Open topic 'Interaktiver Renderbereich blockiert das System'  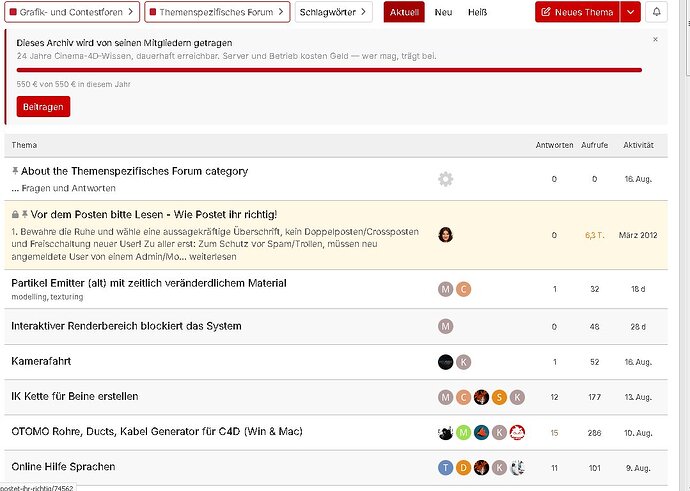[x=126, y=326]
